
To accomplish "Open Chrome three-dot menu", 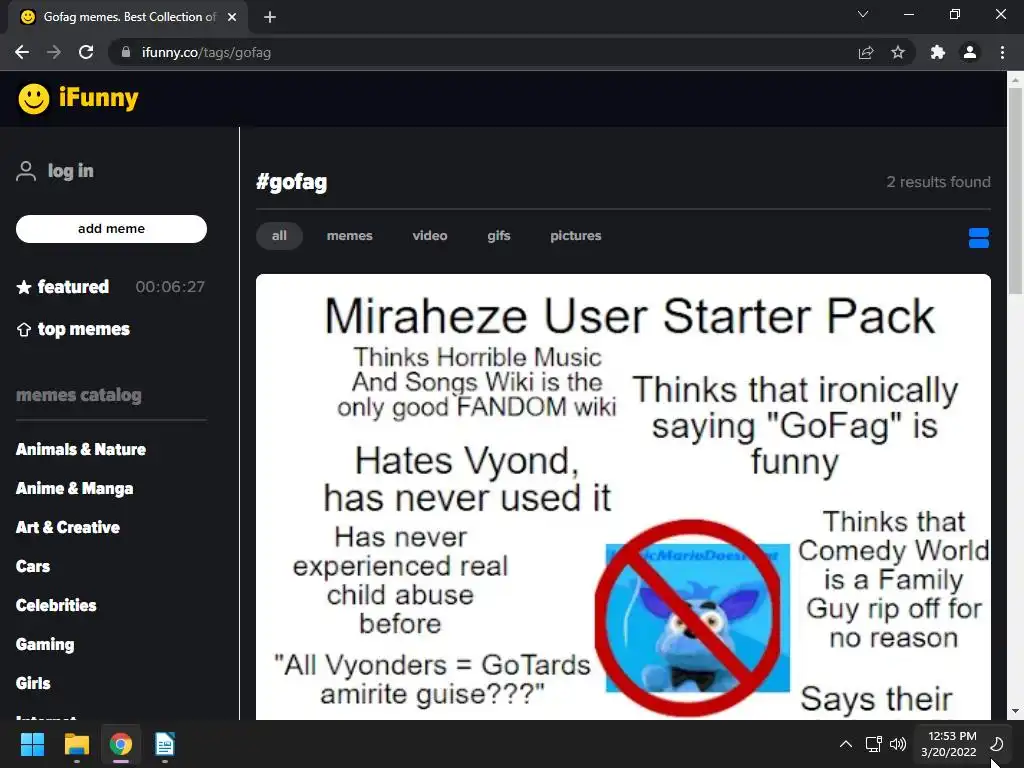I will pyautogui.click(x=1002, y=52).
